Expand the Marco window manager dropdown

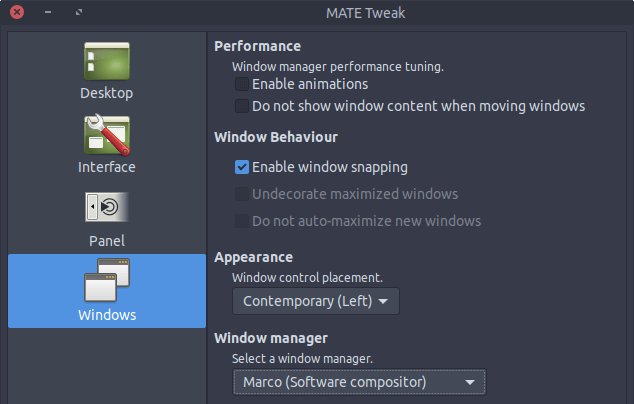coord(357,382)
